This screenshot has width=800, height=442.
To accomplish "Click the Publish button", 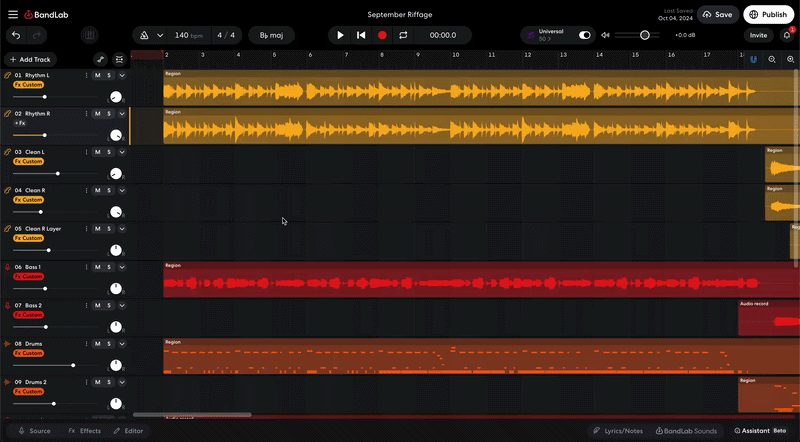I will [768, 15].
